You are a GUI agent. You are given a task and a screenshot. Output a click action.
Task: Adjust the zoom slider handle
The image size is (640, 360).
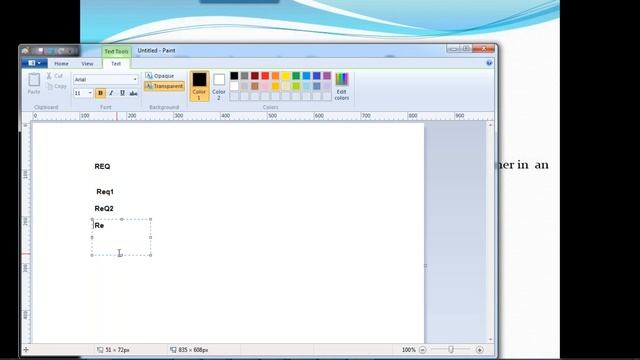451,350
